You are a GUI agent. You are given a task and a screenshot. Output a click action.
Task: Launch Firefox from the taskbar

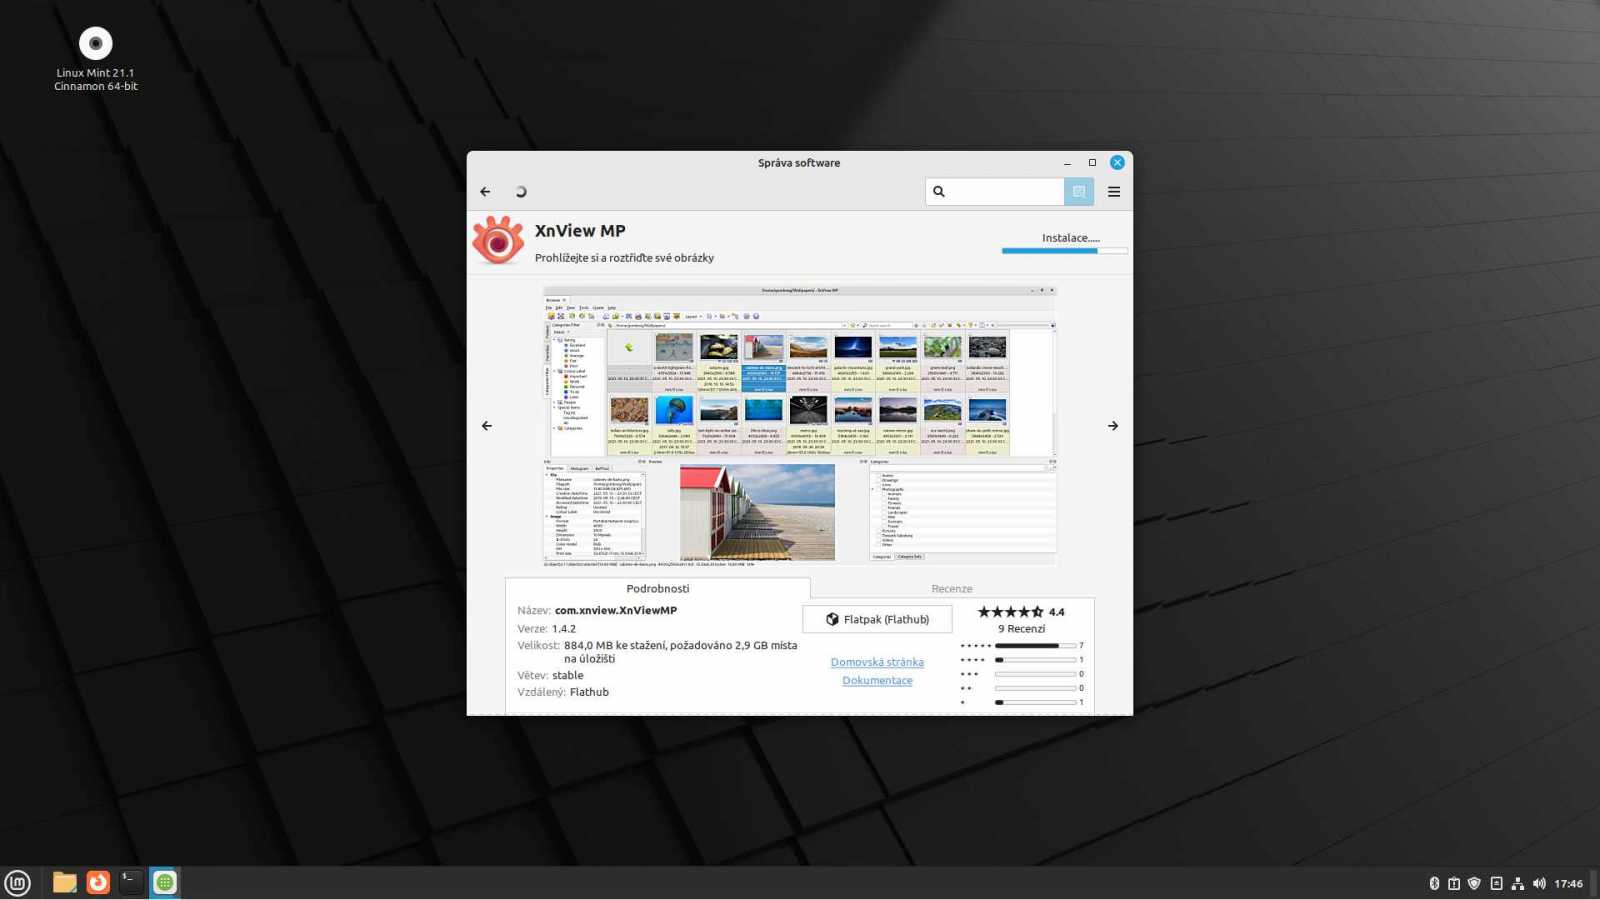point(98,883)
